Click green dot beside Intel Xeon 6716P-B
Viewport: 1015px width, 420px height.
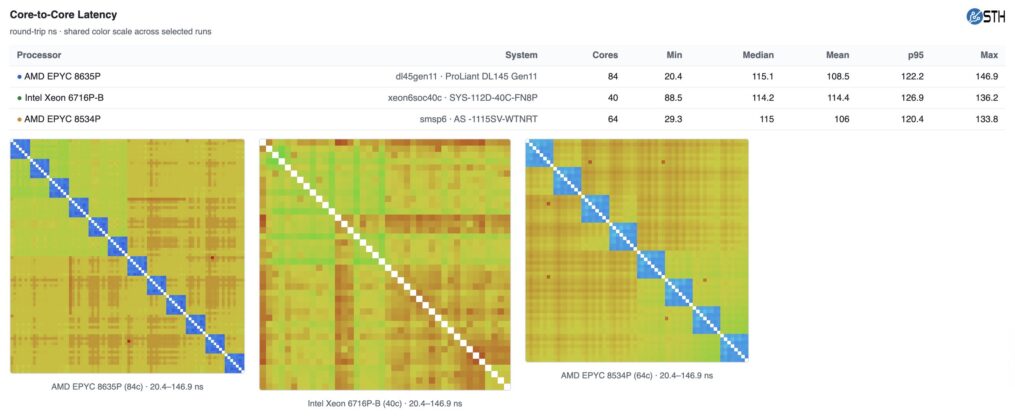coord(19,98)
